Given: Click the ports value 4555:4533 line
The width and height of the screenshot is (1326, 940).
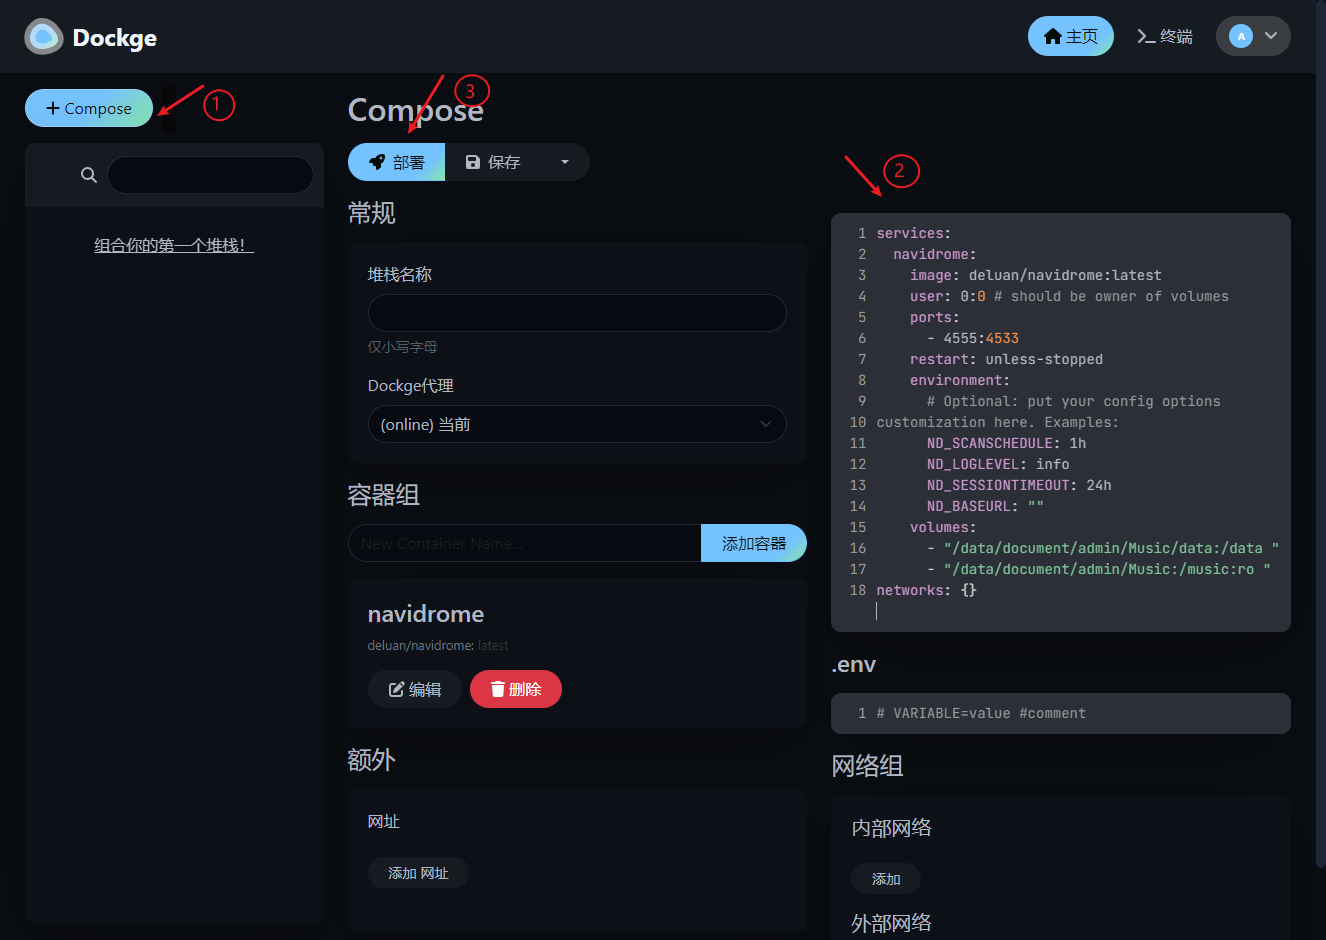Looking at the screenshot, I should tap(972, 338).
